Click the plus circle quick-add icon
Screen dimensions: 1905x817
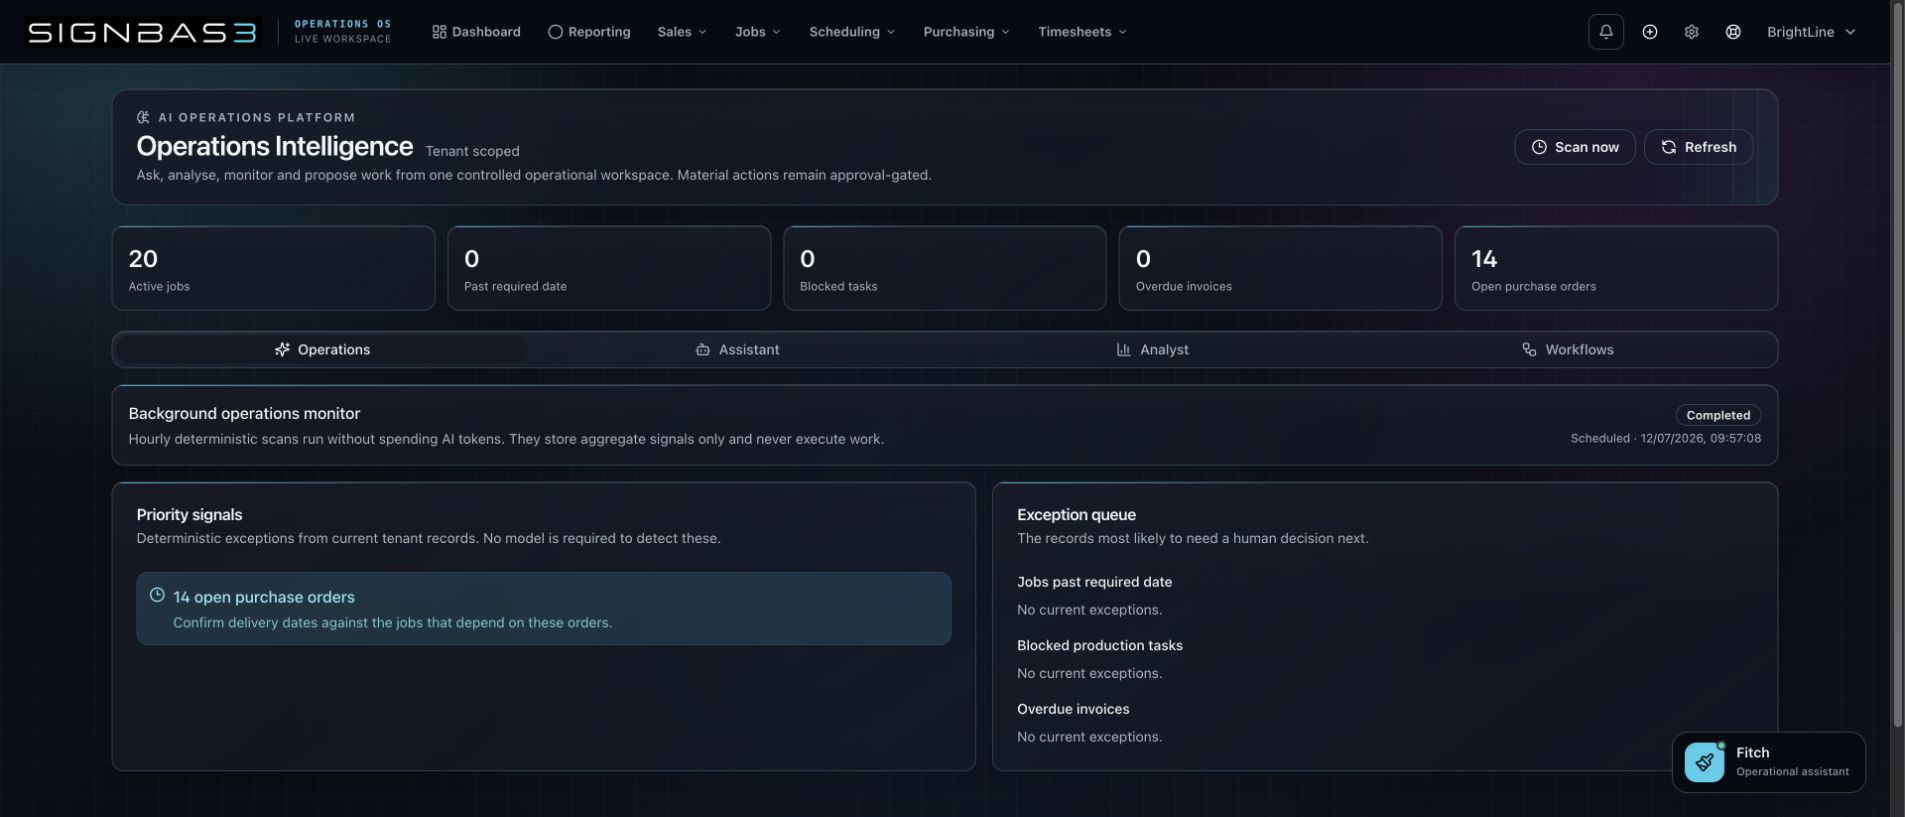click(x=1650, y=32)
